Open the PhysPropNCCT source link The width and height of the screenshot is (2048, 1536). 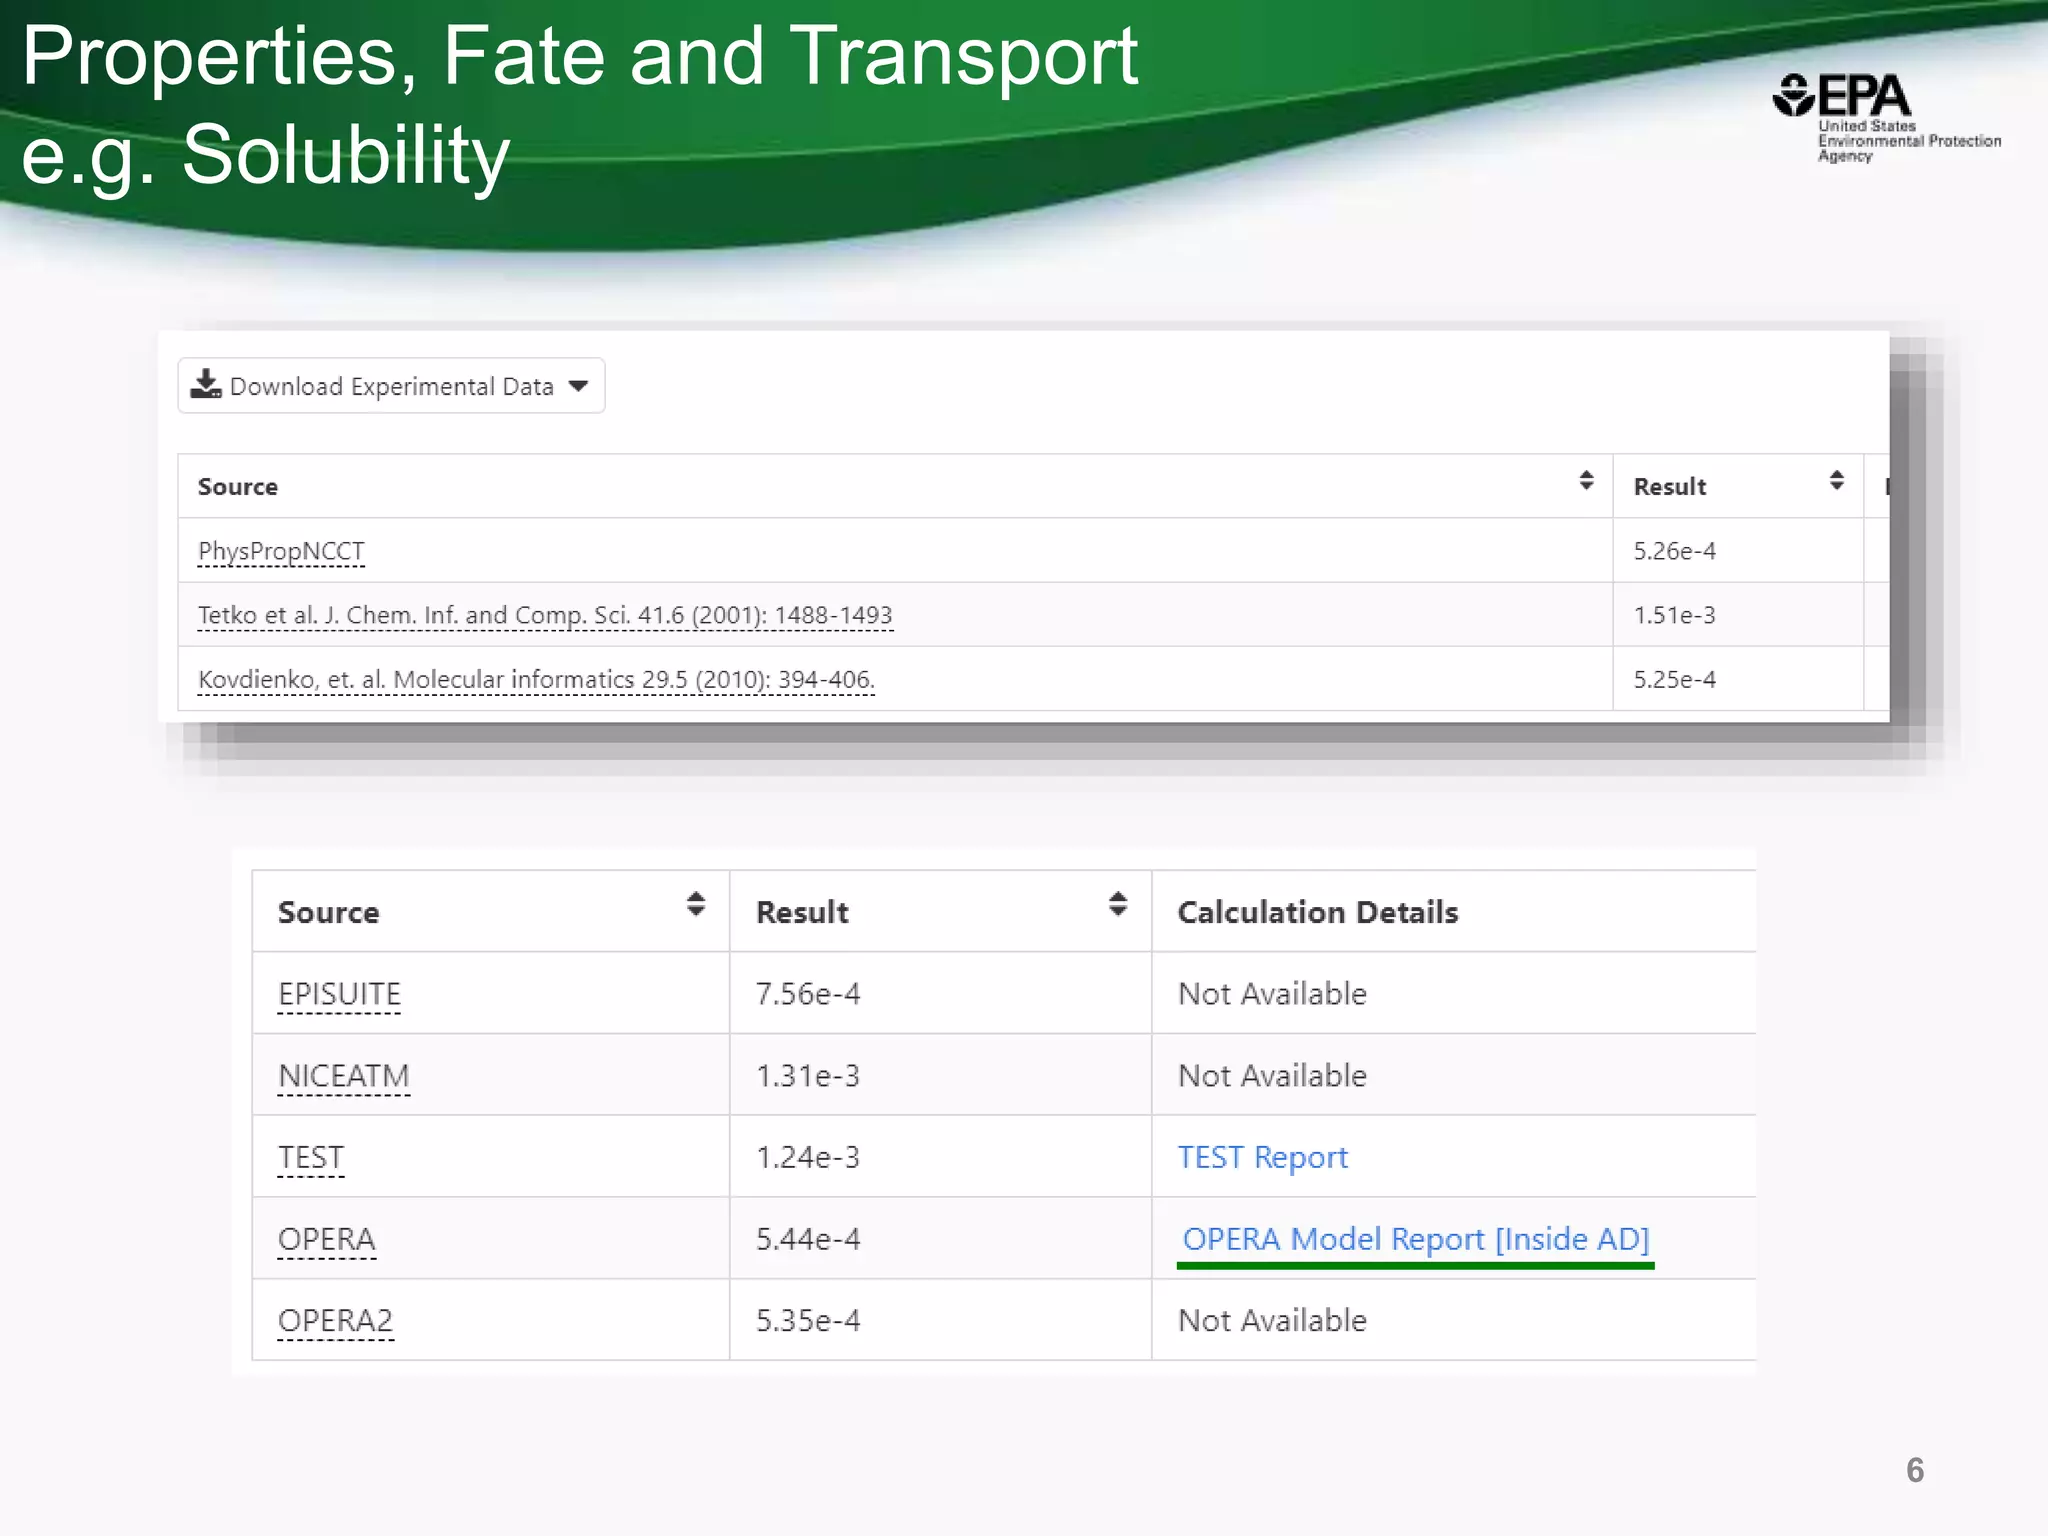point(281,552)
